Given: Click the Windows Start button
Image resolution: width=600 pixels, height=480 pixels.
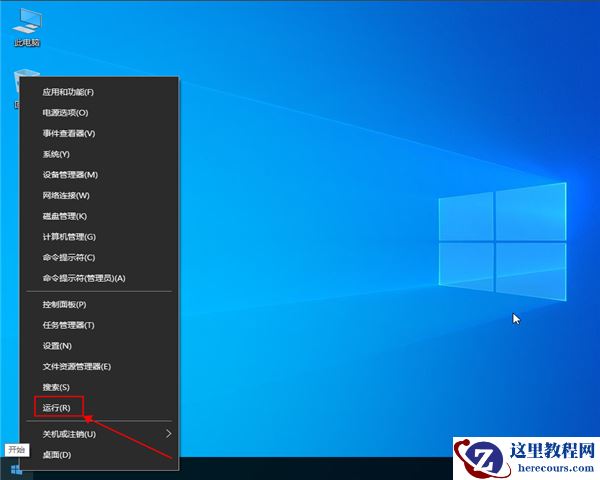Looking at the screenshot, I should pyautogui.click(x=16, y=470).
